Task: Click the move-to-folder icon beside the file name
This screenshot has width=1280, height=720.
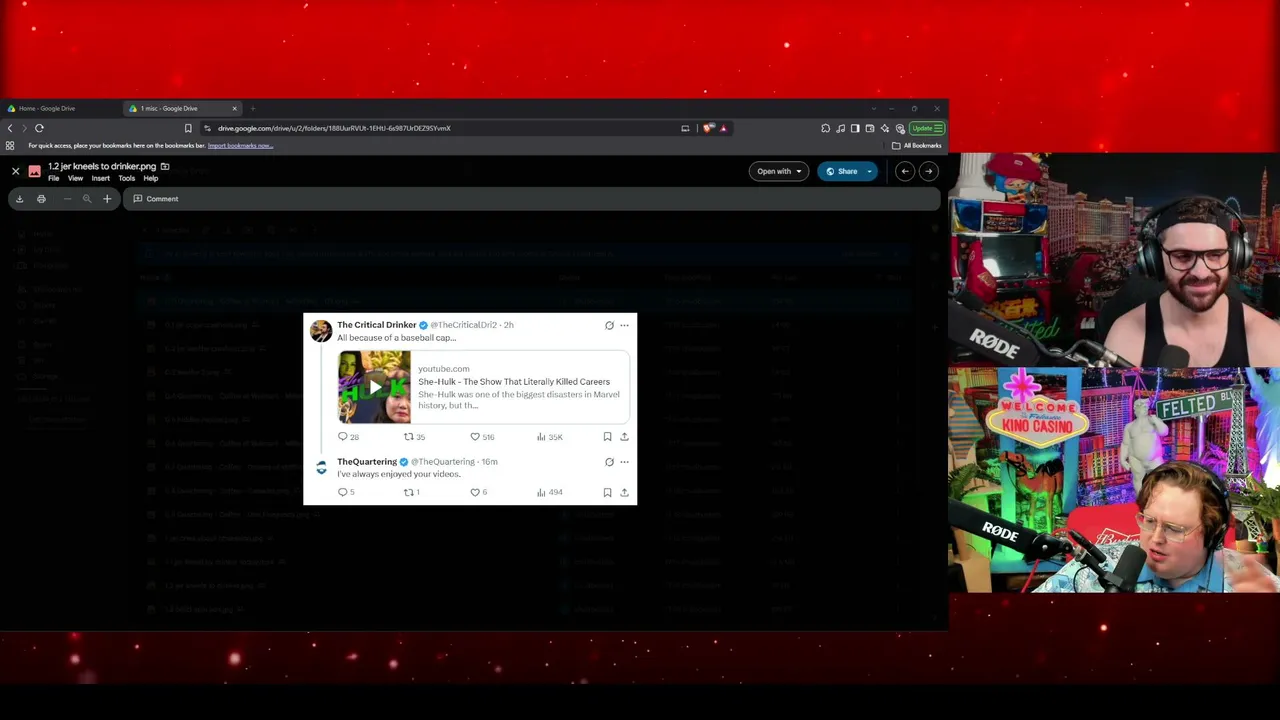Action: point(165,166)
